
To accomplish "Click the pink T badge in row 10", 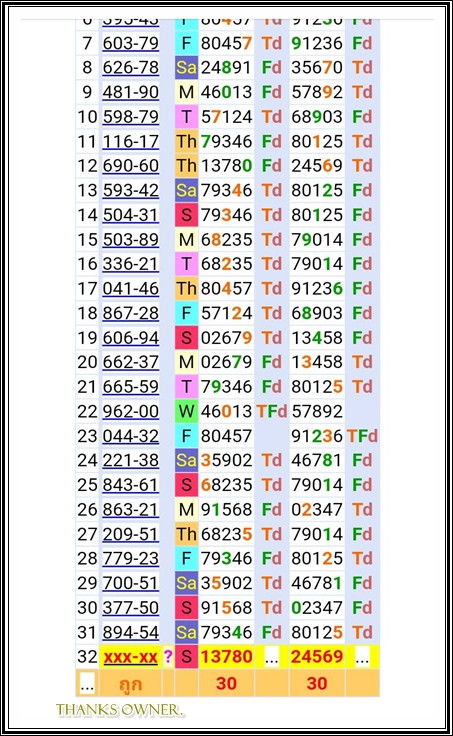I will click(186, 117).
